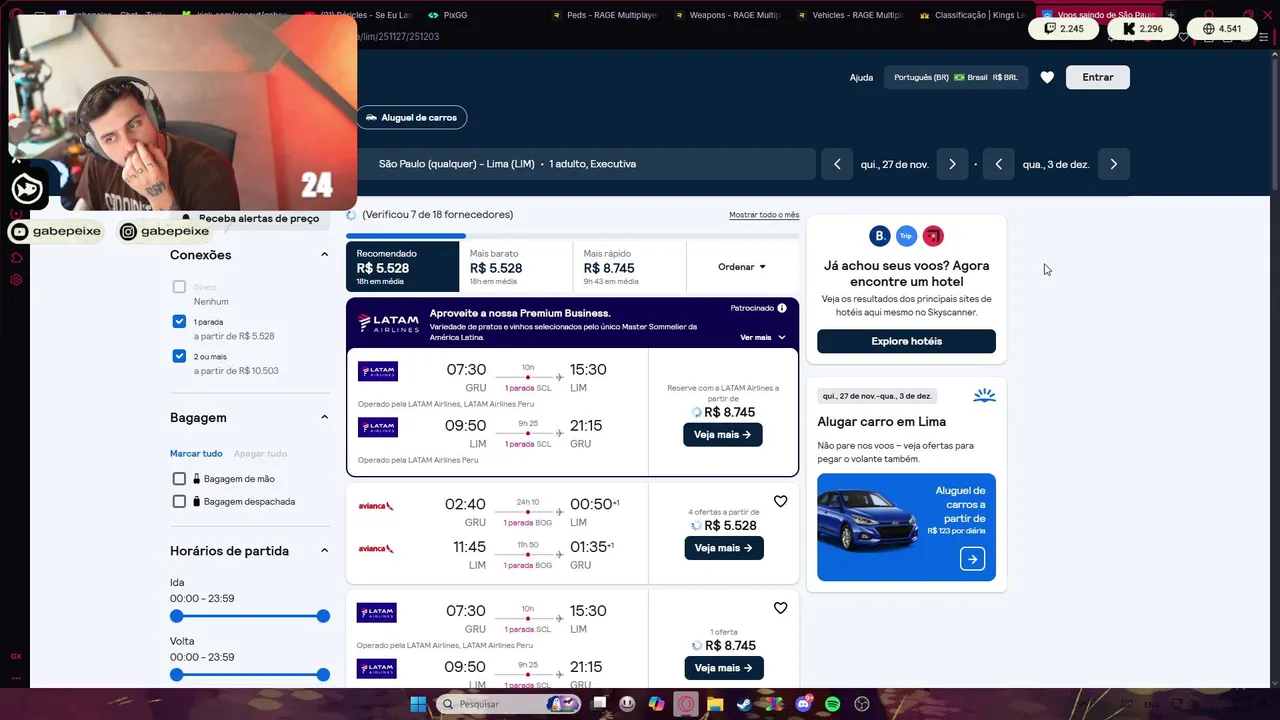
Task: Click Veja mais on Avianca flight
Action: click(723, 548)
